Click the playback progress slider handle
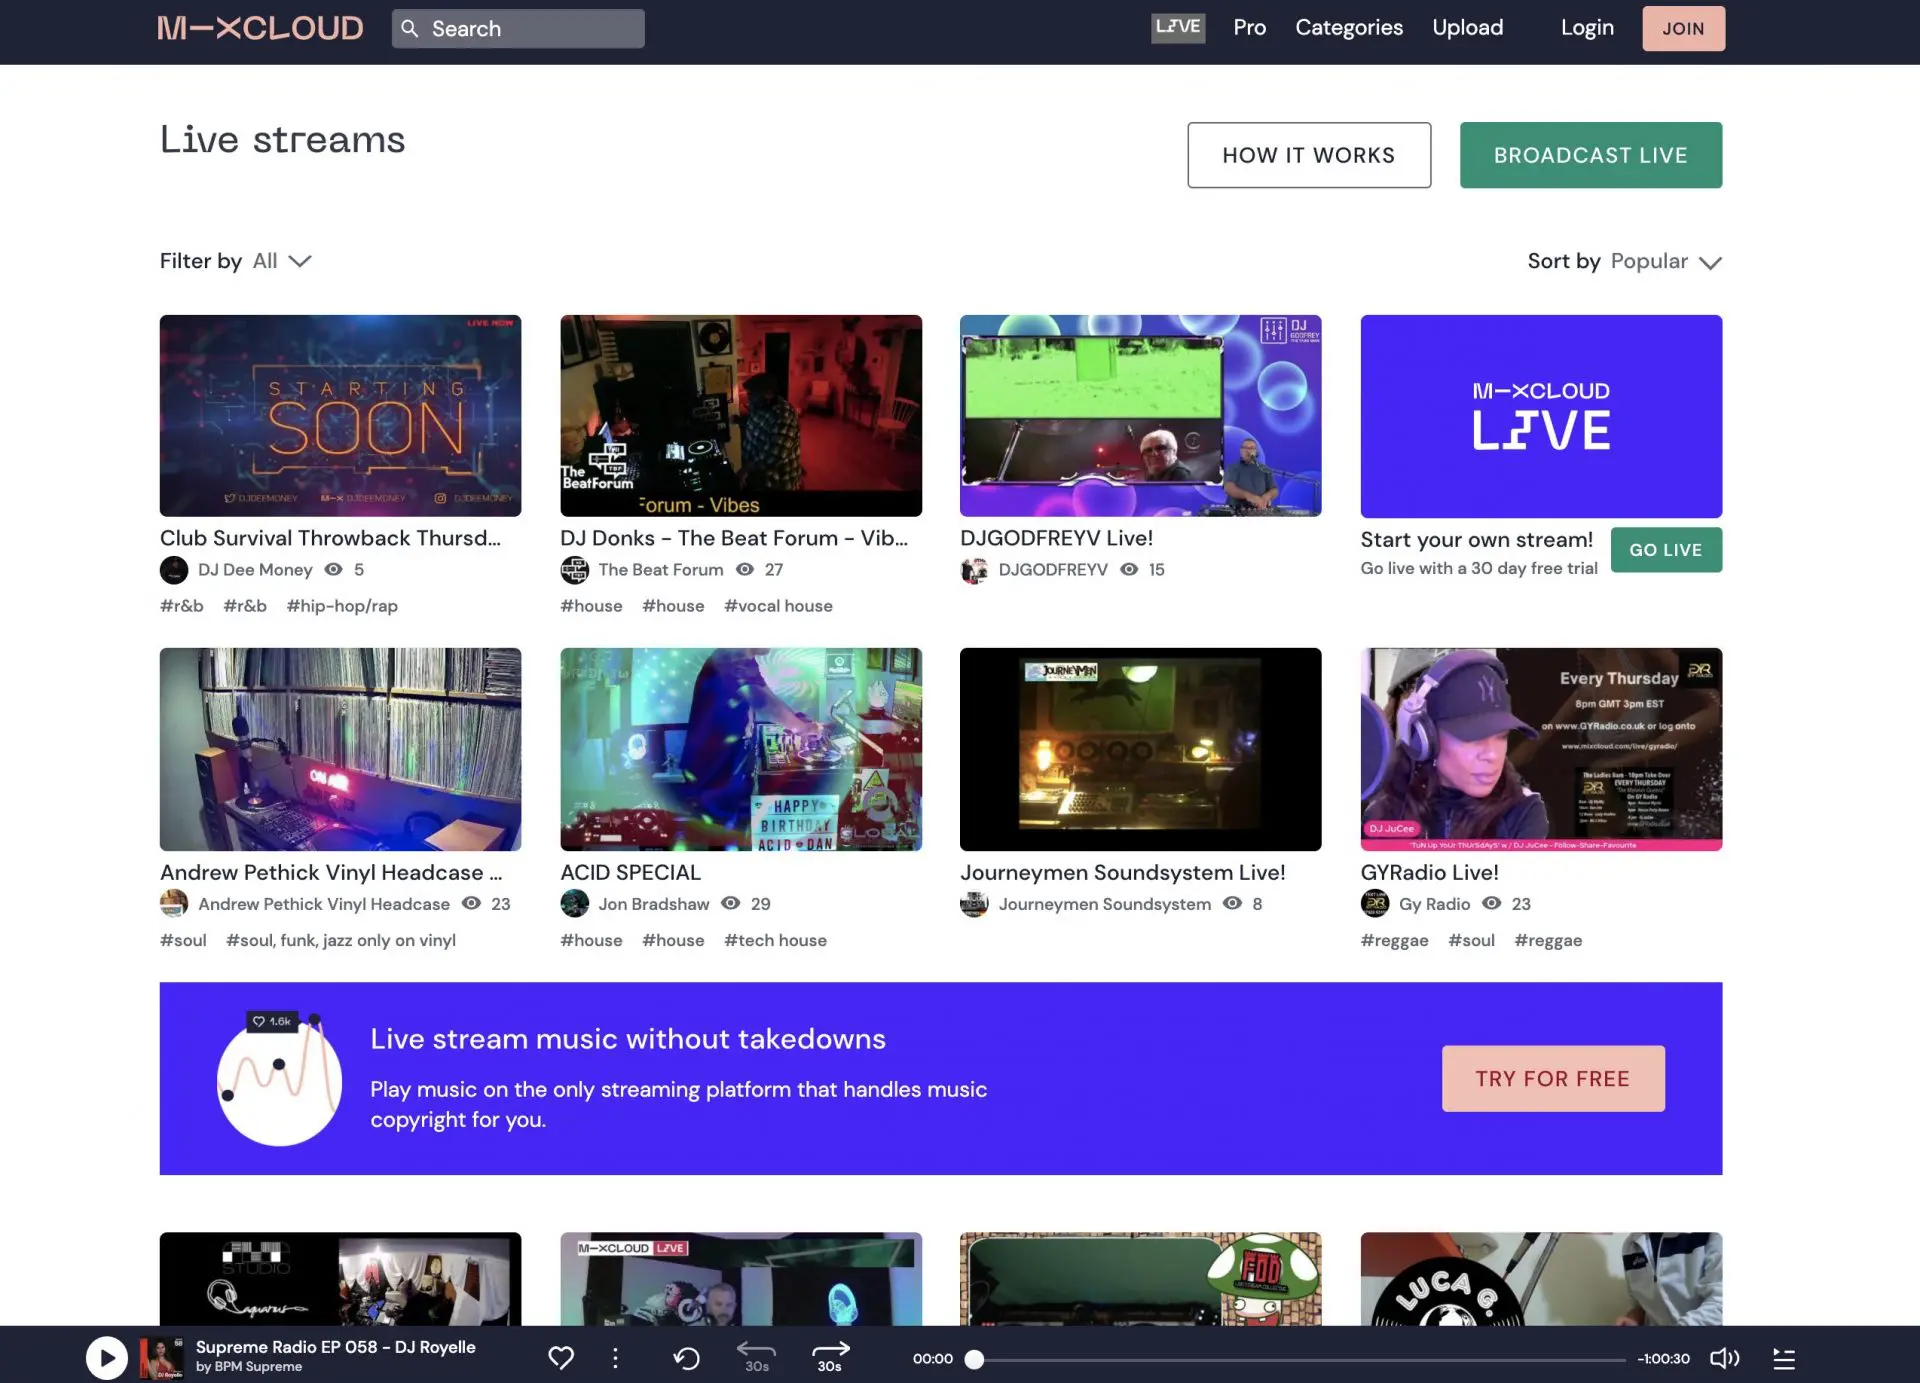Viewport: 1920px width, 1383px height. [974, 1359]
